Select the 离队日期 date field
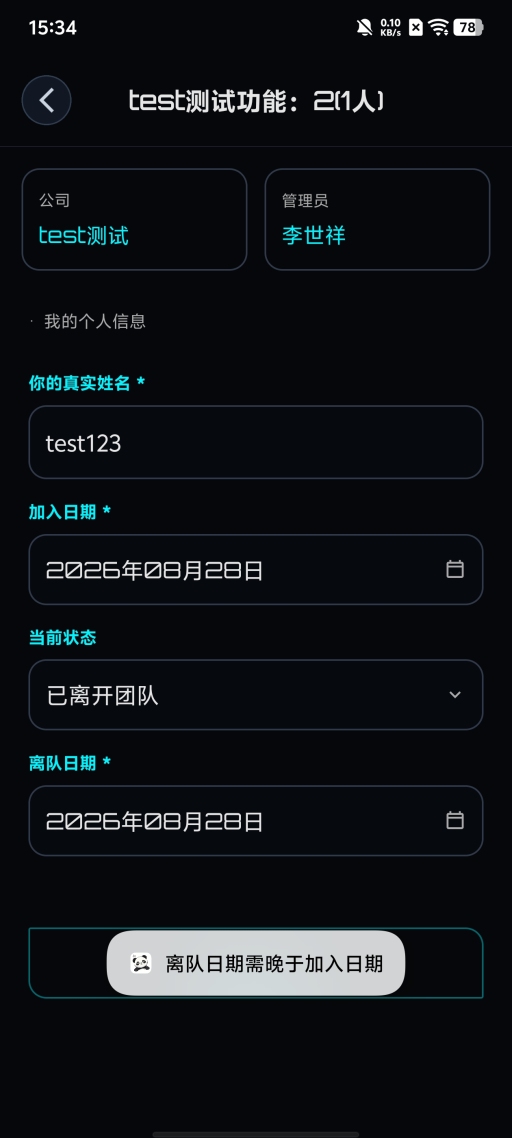Screen dimensions: 512x1138 [256, 821]
